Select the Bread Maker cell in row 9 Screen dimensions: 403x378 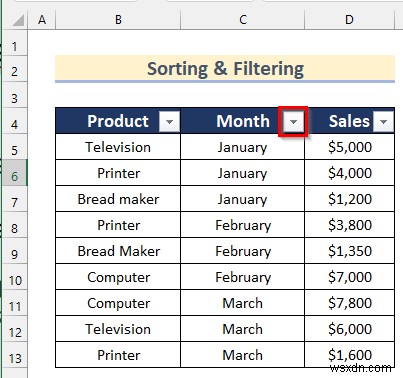118,251
